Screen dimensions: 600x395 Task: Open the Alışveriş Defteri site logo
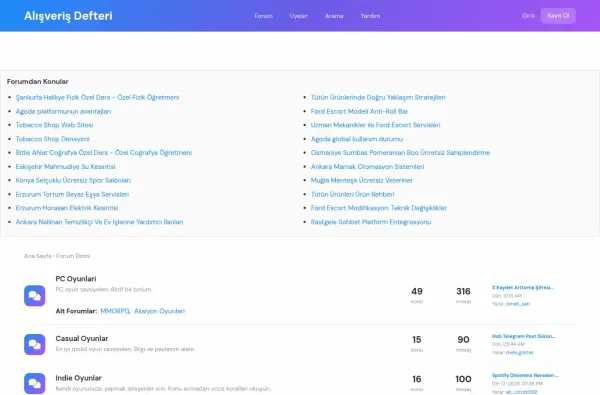(x=68, y=16)
